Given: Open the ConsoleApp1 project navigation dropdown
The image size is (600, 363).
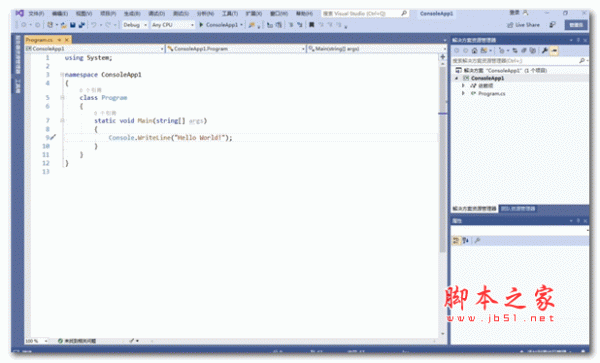Looking at the screenshot, I should click(95, 49).
